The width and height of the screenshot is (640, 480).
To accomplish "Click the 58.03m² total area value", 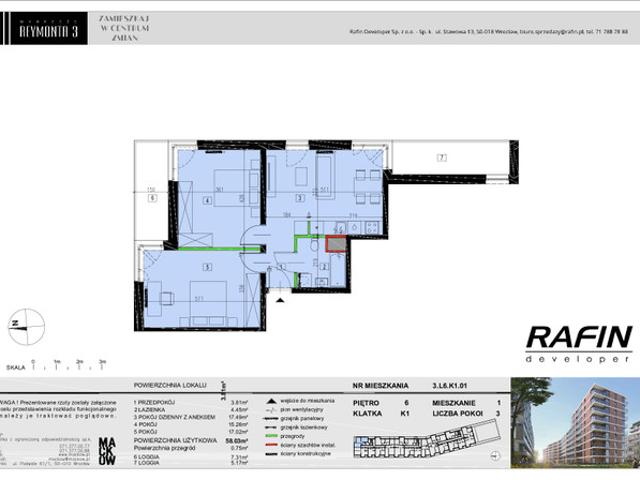I will [x=237, y=441].
